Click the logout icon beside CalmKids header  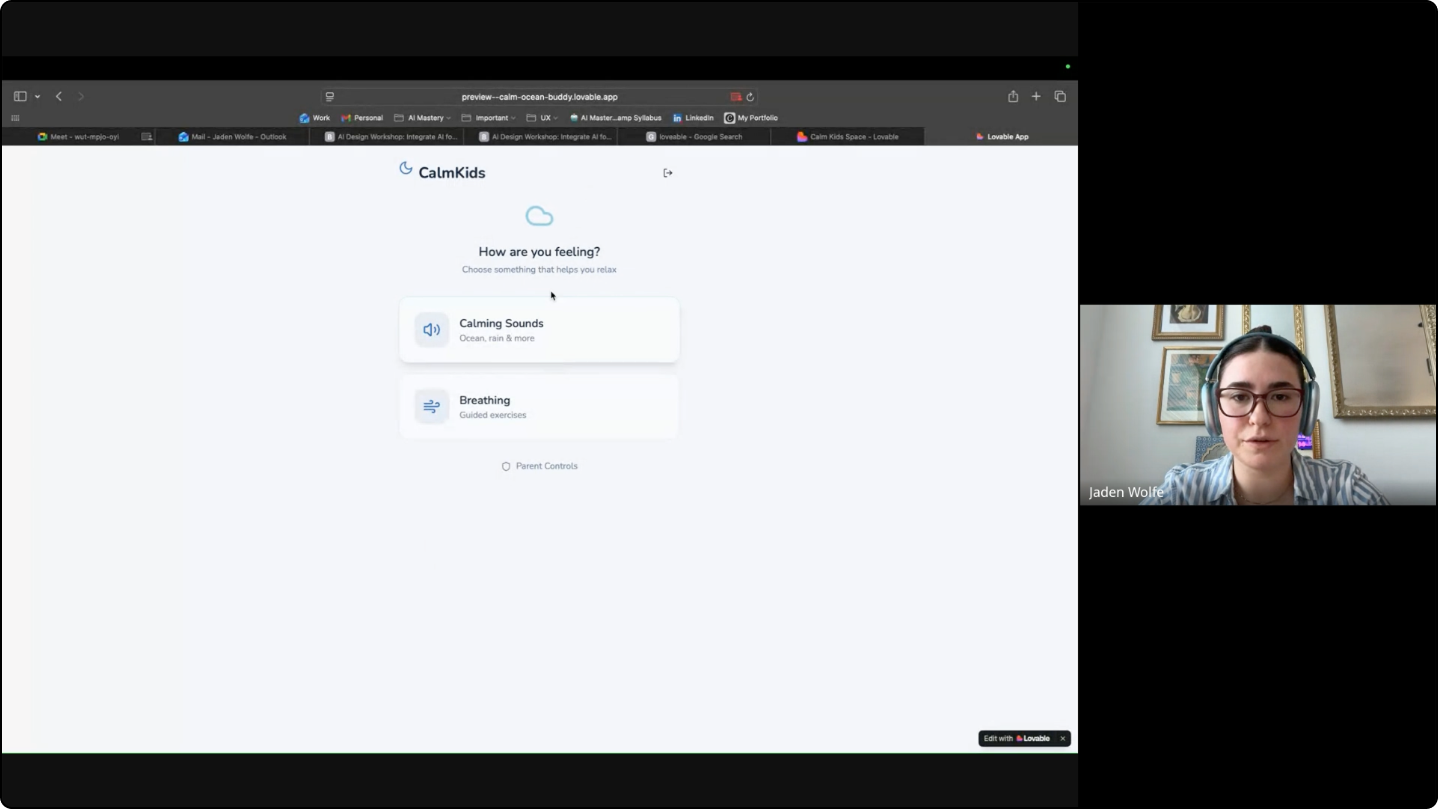[668, 173]
